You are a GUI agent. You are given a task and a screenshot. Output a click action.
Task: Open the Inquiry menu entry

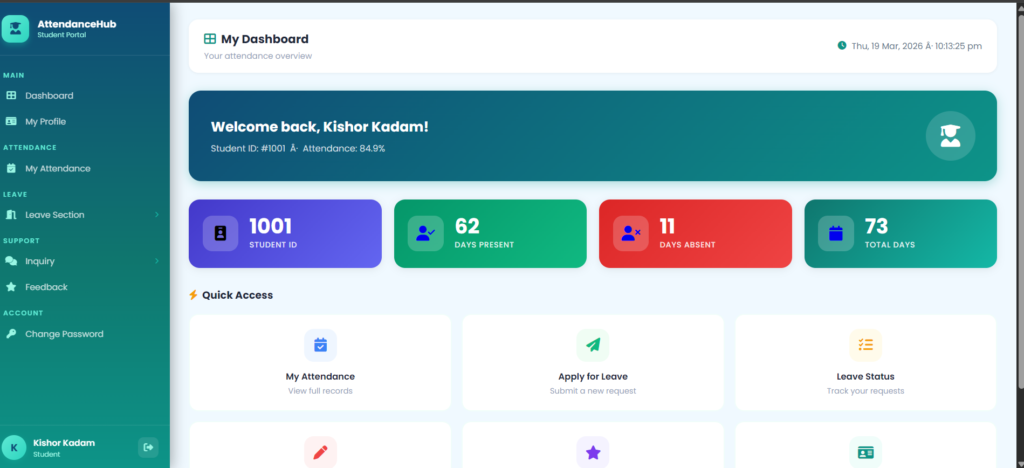(x=84, y=261)
